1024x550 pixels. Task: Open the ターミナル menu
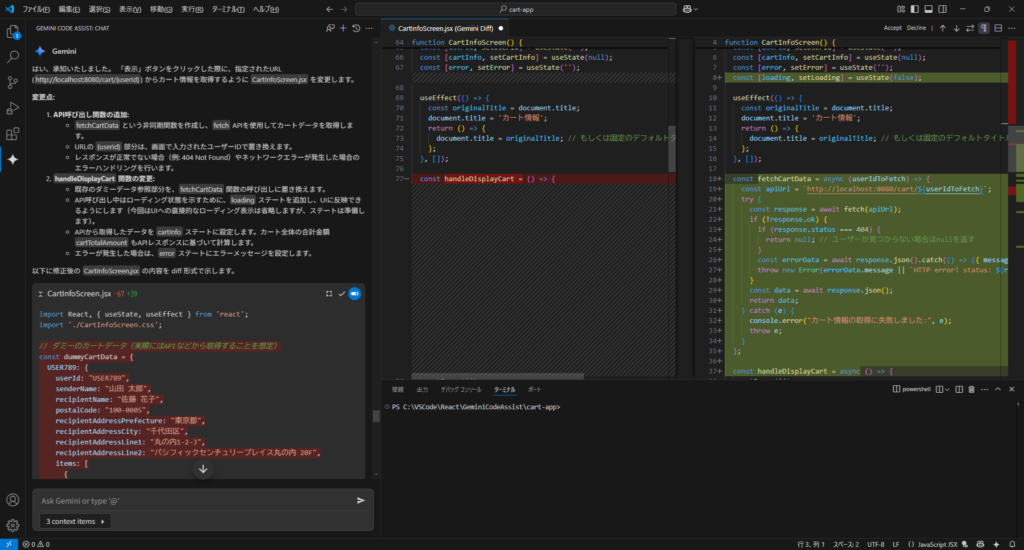click(x=228, y=9)
